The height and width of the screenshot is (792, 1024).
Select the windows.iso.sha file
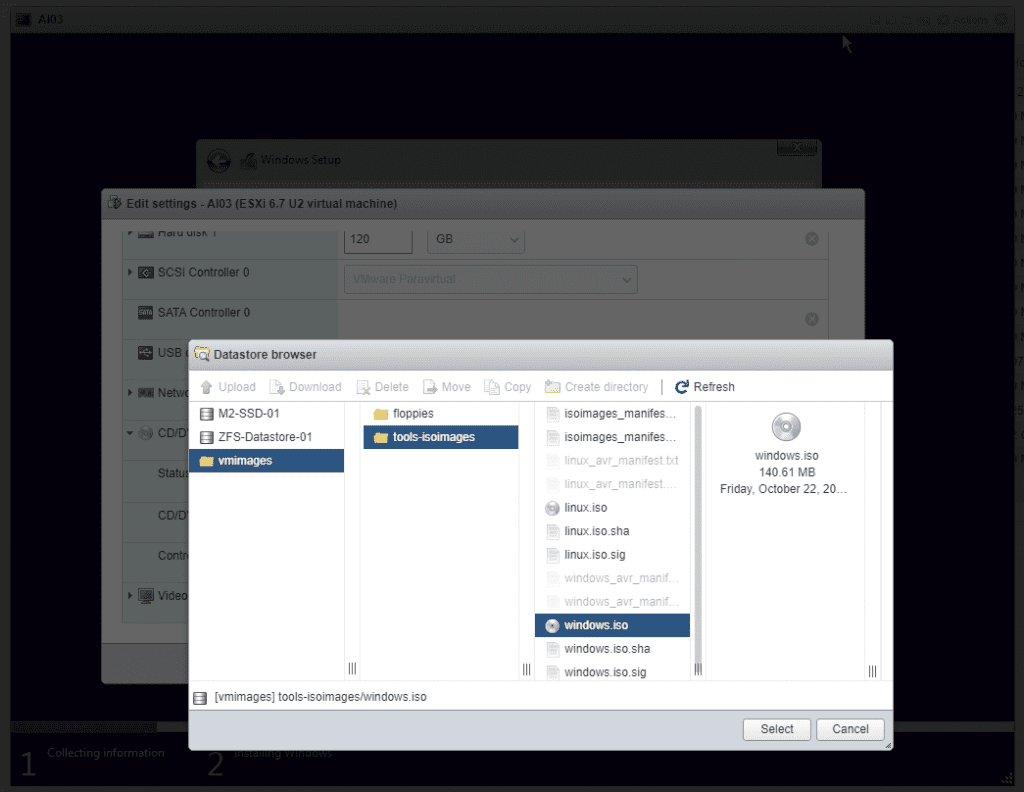[x=613, y=648]
